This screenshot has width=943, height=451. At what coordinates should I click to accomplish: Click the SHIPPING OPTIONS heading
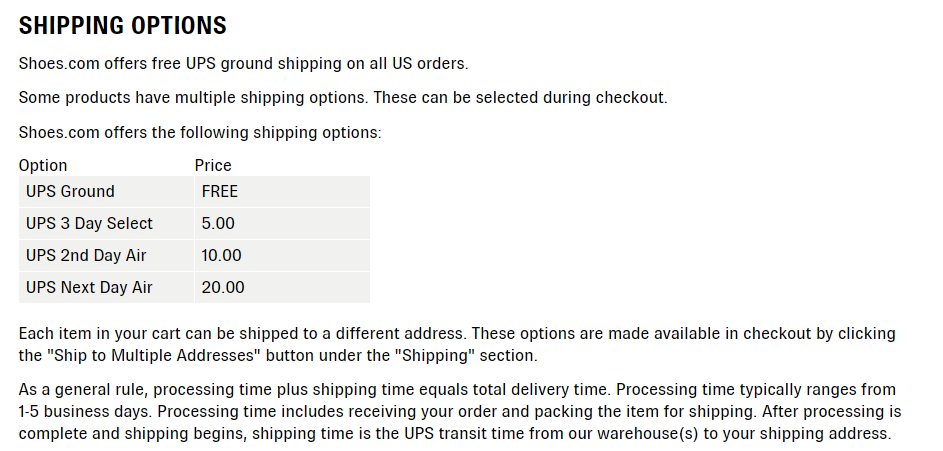point(123,26)
